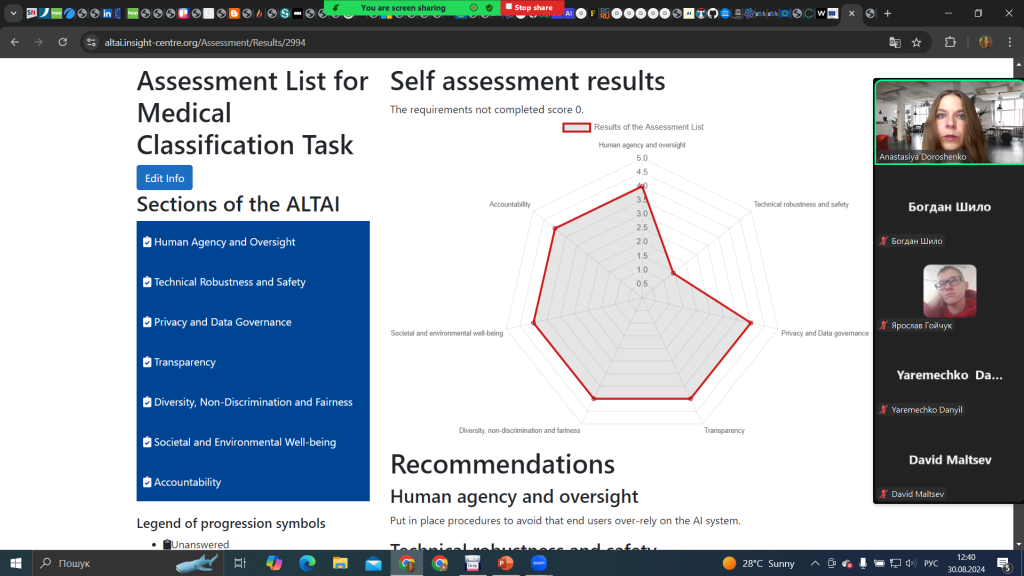Select Privacy and Data Governance checklist icon
The height and width of the screenshot is (576, 1024).
(x=147, y=322)
